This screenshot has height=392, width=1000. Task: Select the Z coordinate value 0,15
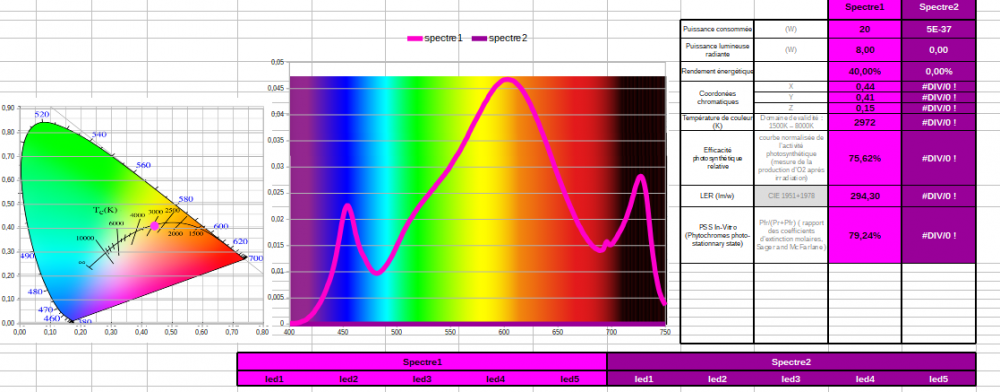coord(864,108)
